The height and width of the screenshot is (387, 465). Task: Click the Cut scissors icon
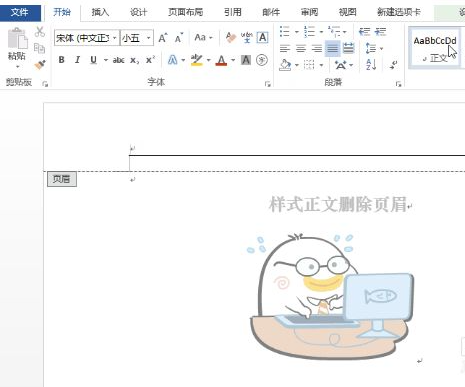click(40, 32)
